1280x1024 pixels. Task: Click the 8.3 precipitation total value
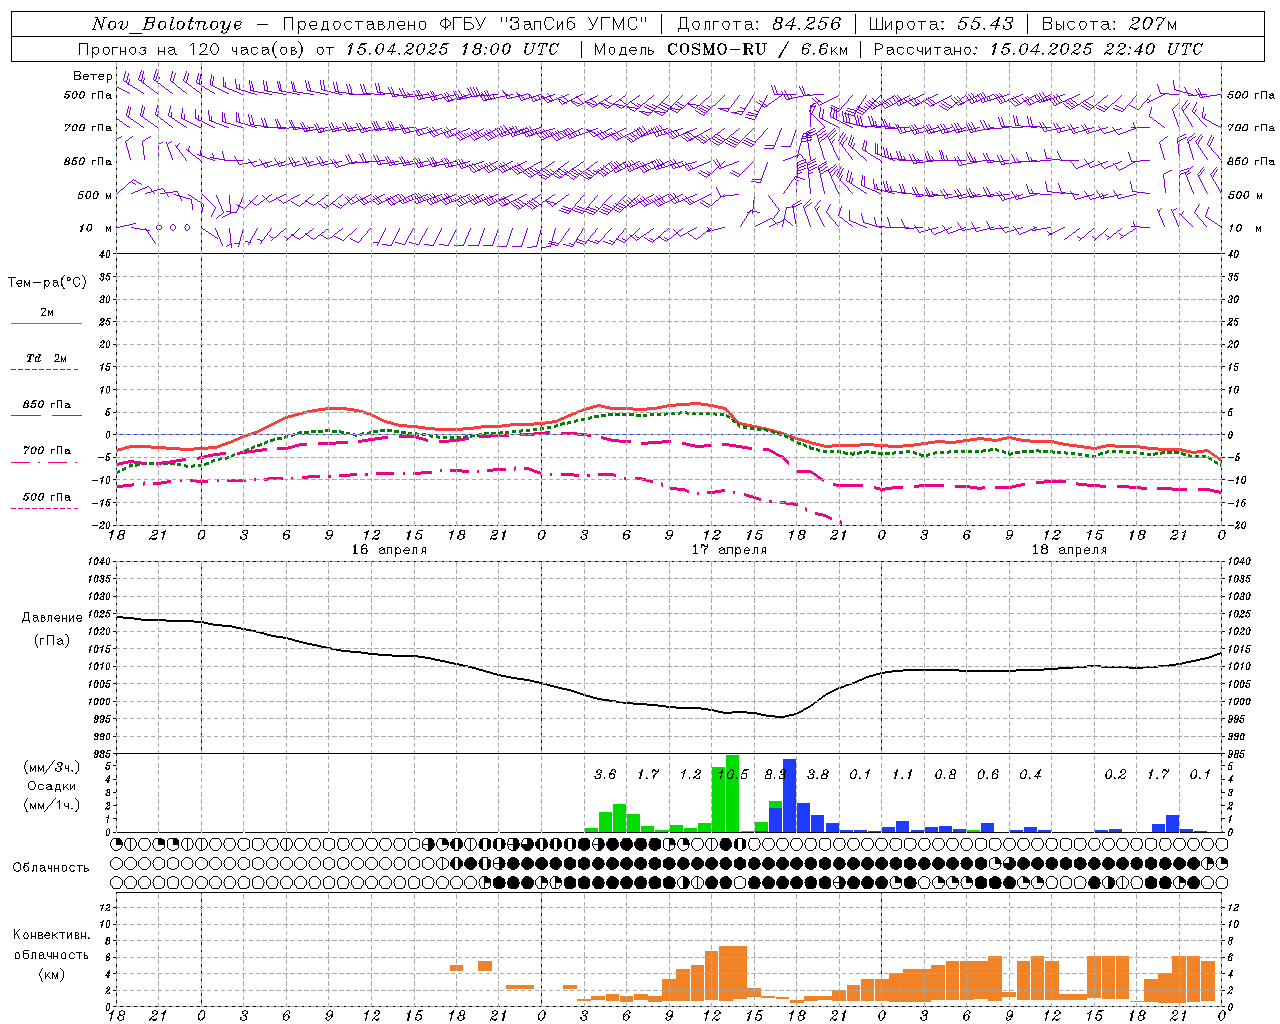click(775, 775)
